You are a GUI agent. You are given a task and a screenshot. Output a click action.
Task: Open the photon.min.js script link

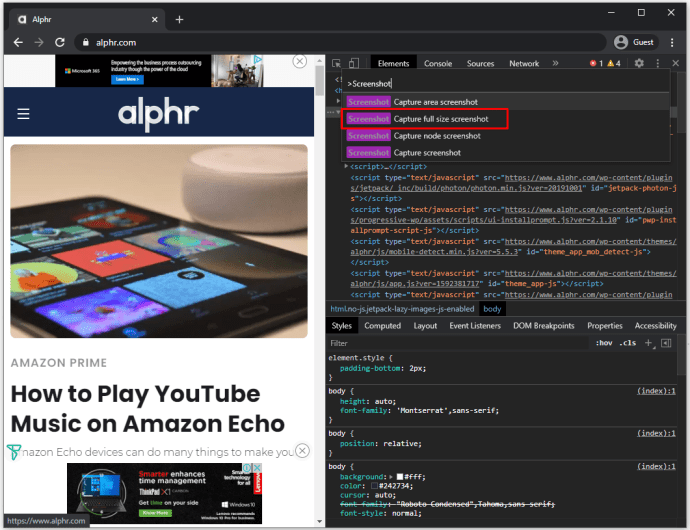[511, 183]
